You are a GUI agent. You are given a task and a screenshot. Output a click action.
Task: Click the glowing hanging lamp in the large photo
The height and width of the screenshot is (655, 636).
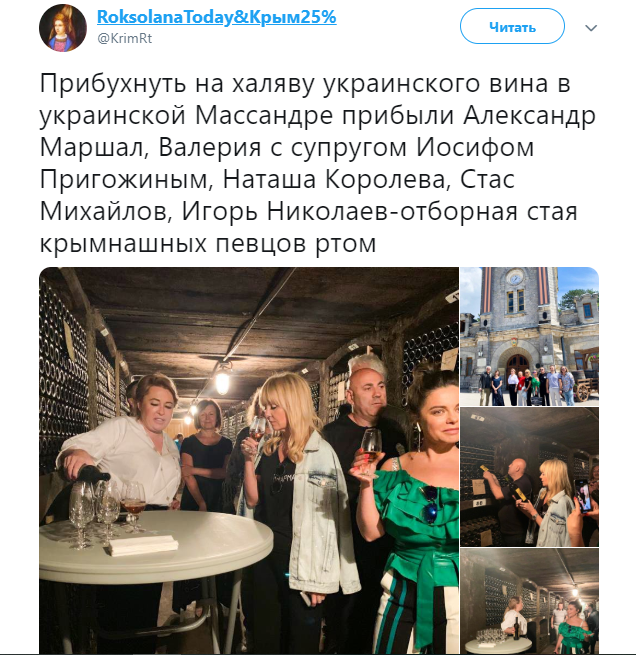[x=222, y=381]
